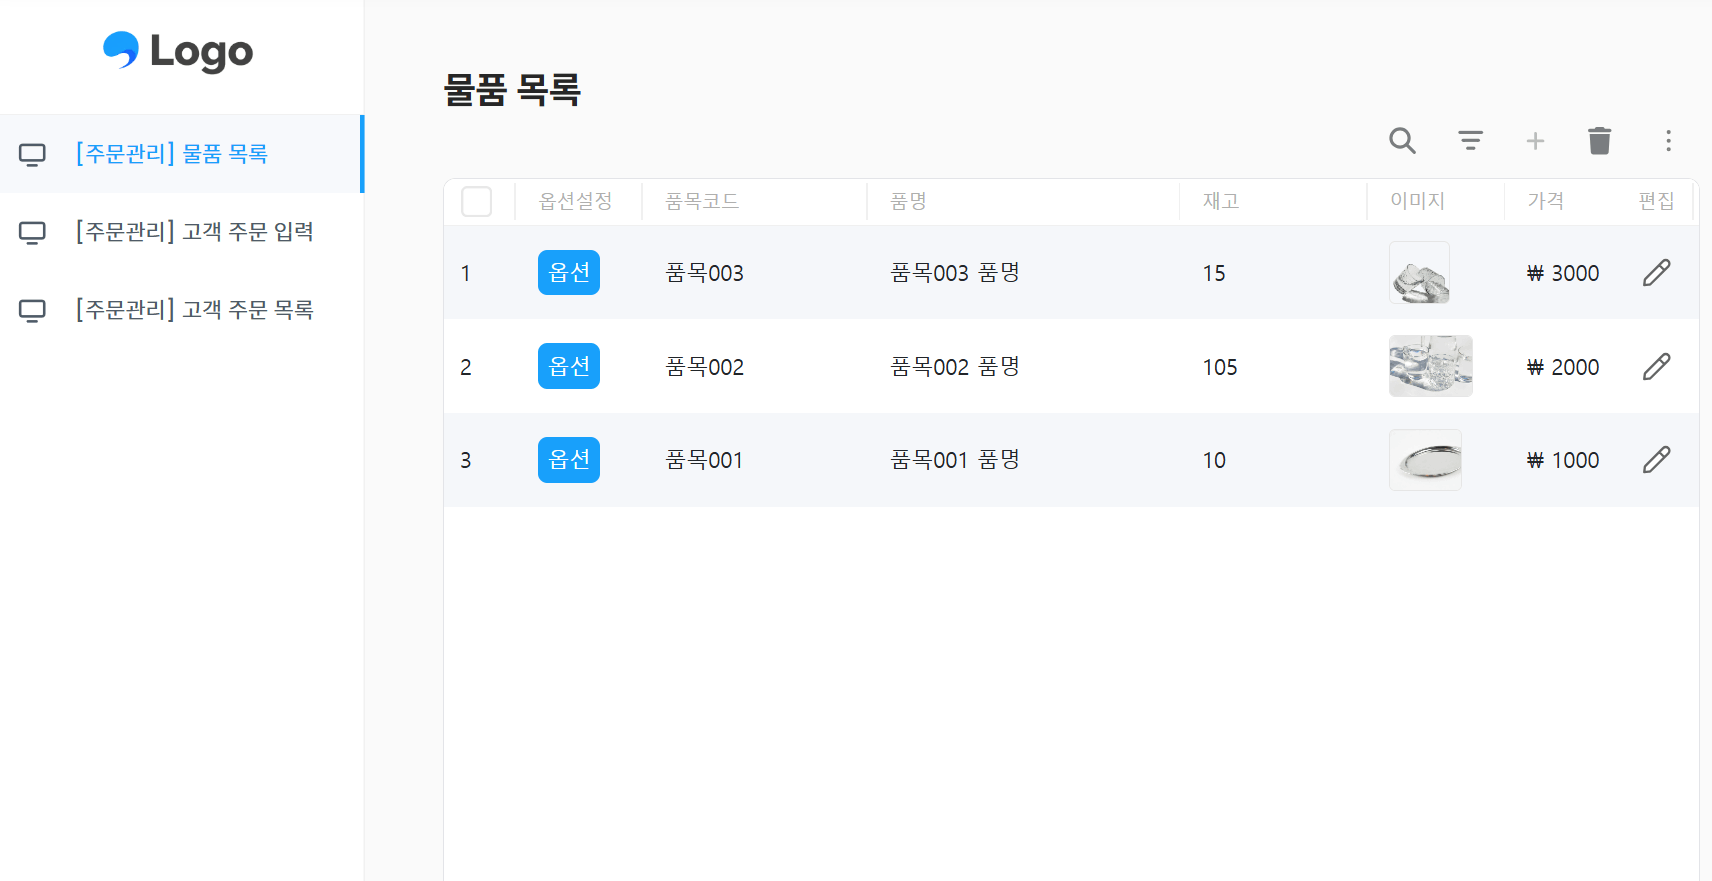Click the search magnifier icon
Image resolution: width=1712 pixels, height=881 pixels.
(1402, 141)
